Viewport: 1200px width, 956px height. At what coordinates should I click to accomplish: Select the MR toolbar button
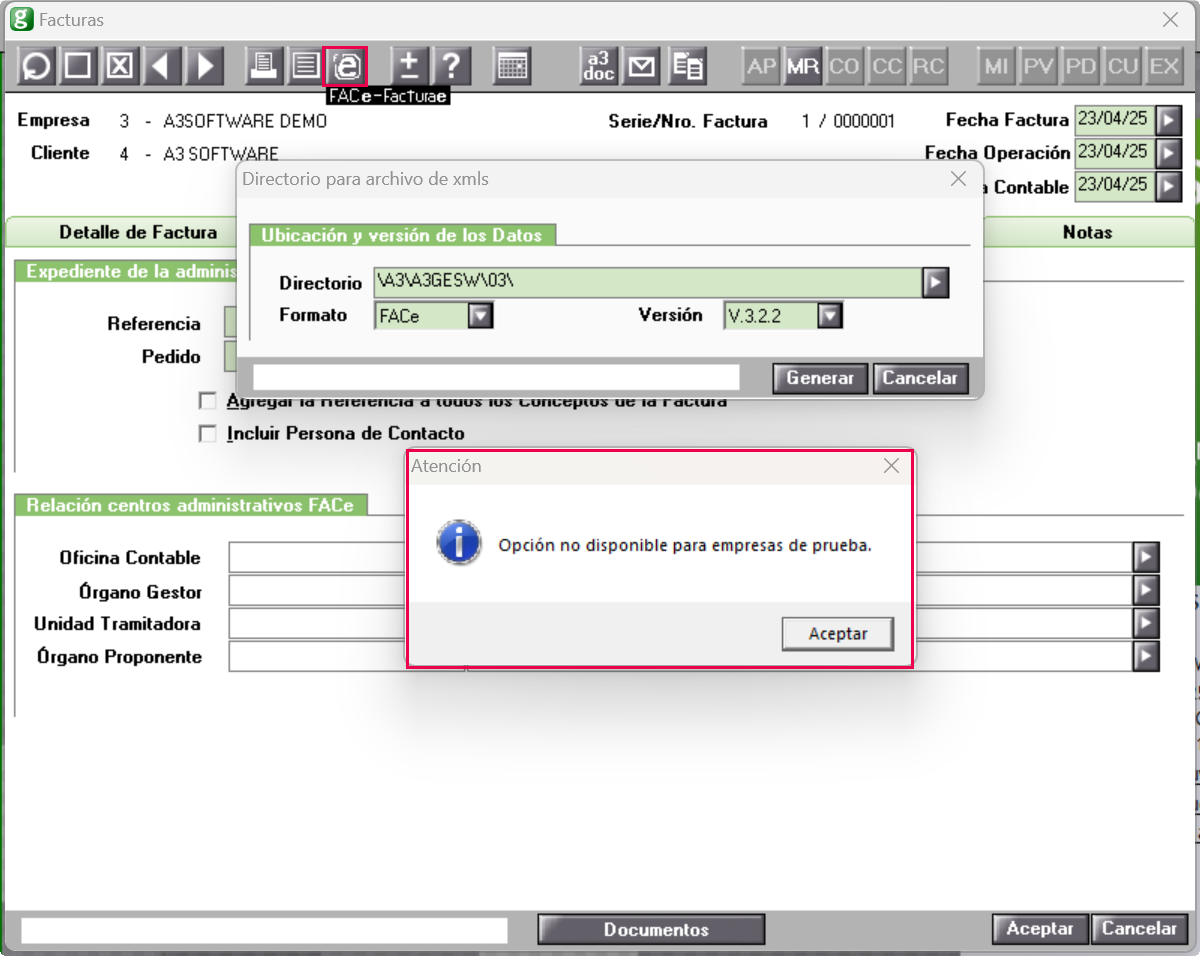803,66
